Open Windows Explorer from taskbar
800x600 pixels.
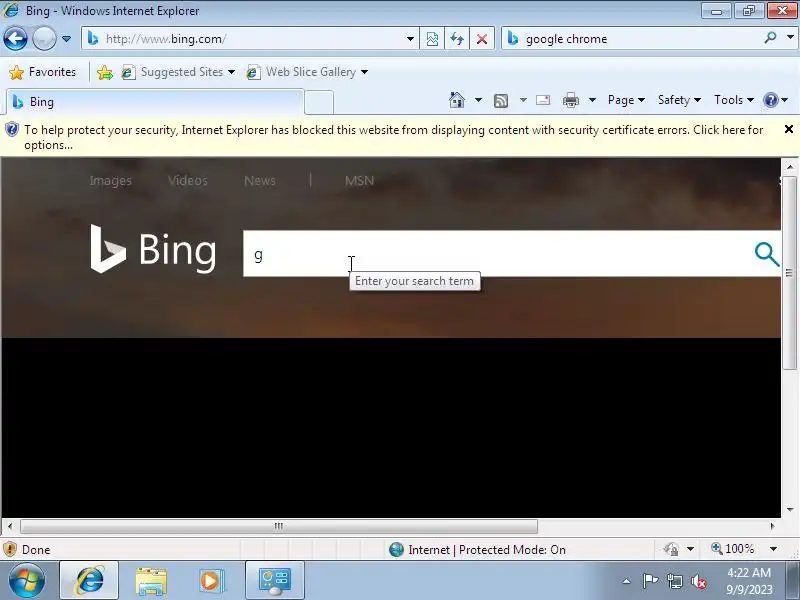(151, 581)
